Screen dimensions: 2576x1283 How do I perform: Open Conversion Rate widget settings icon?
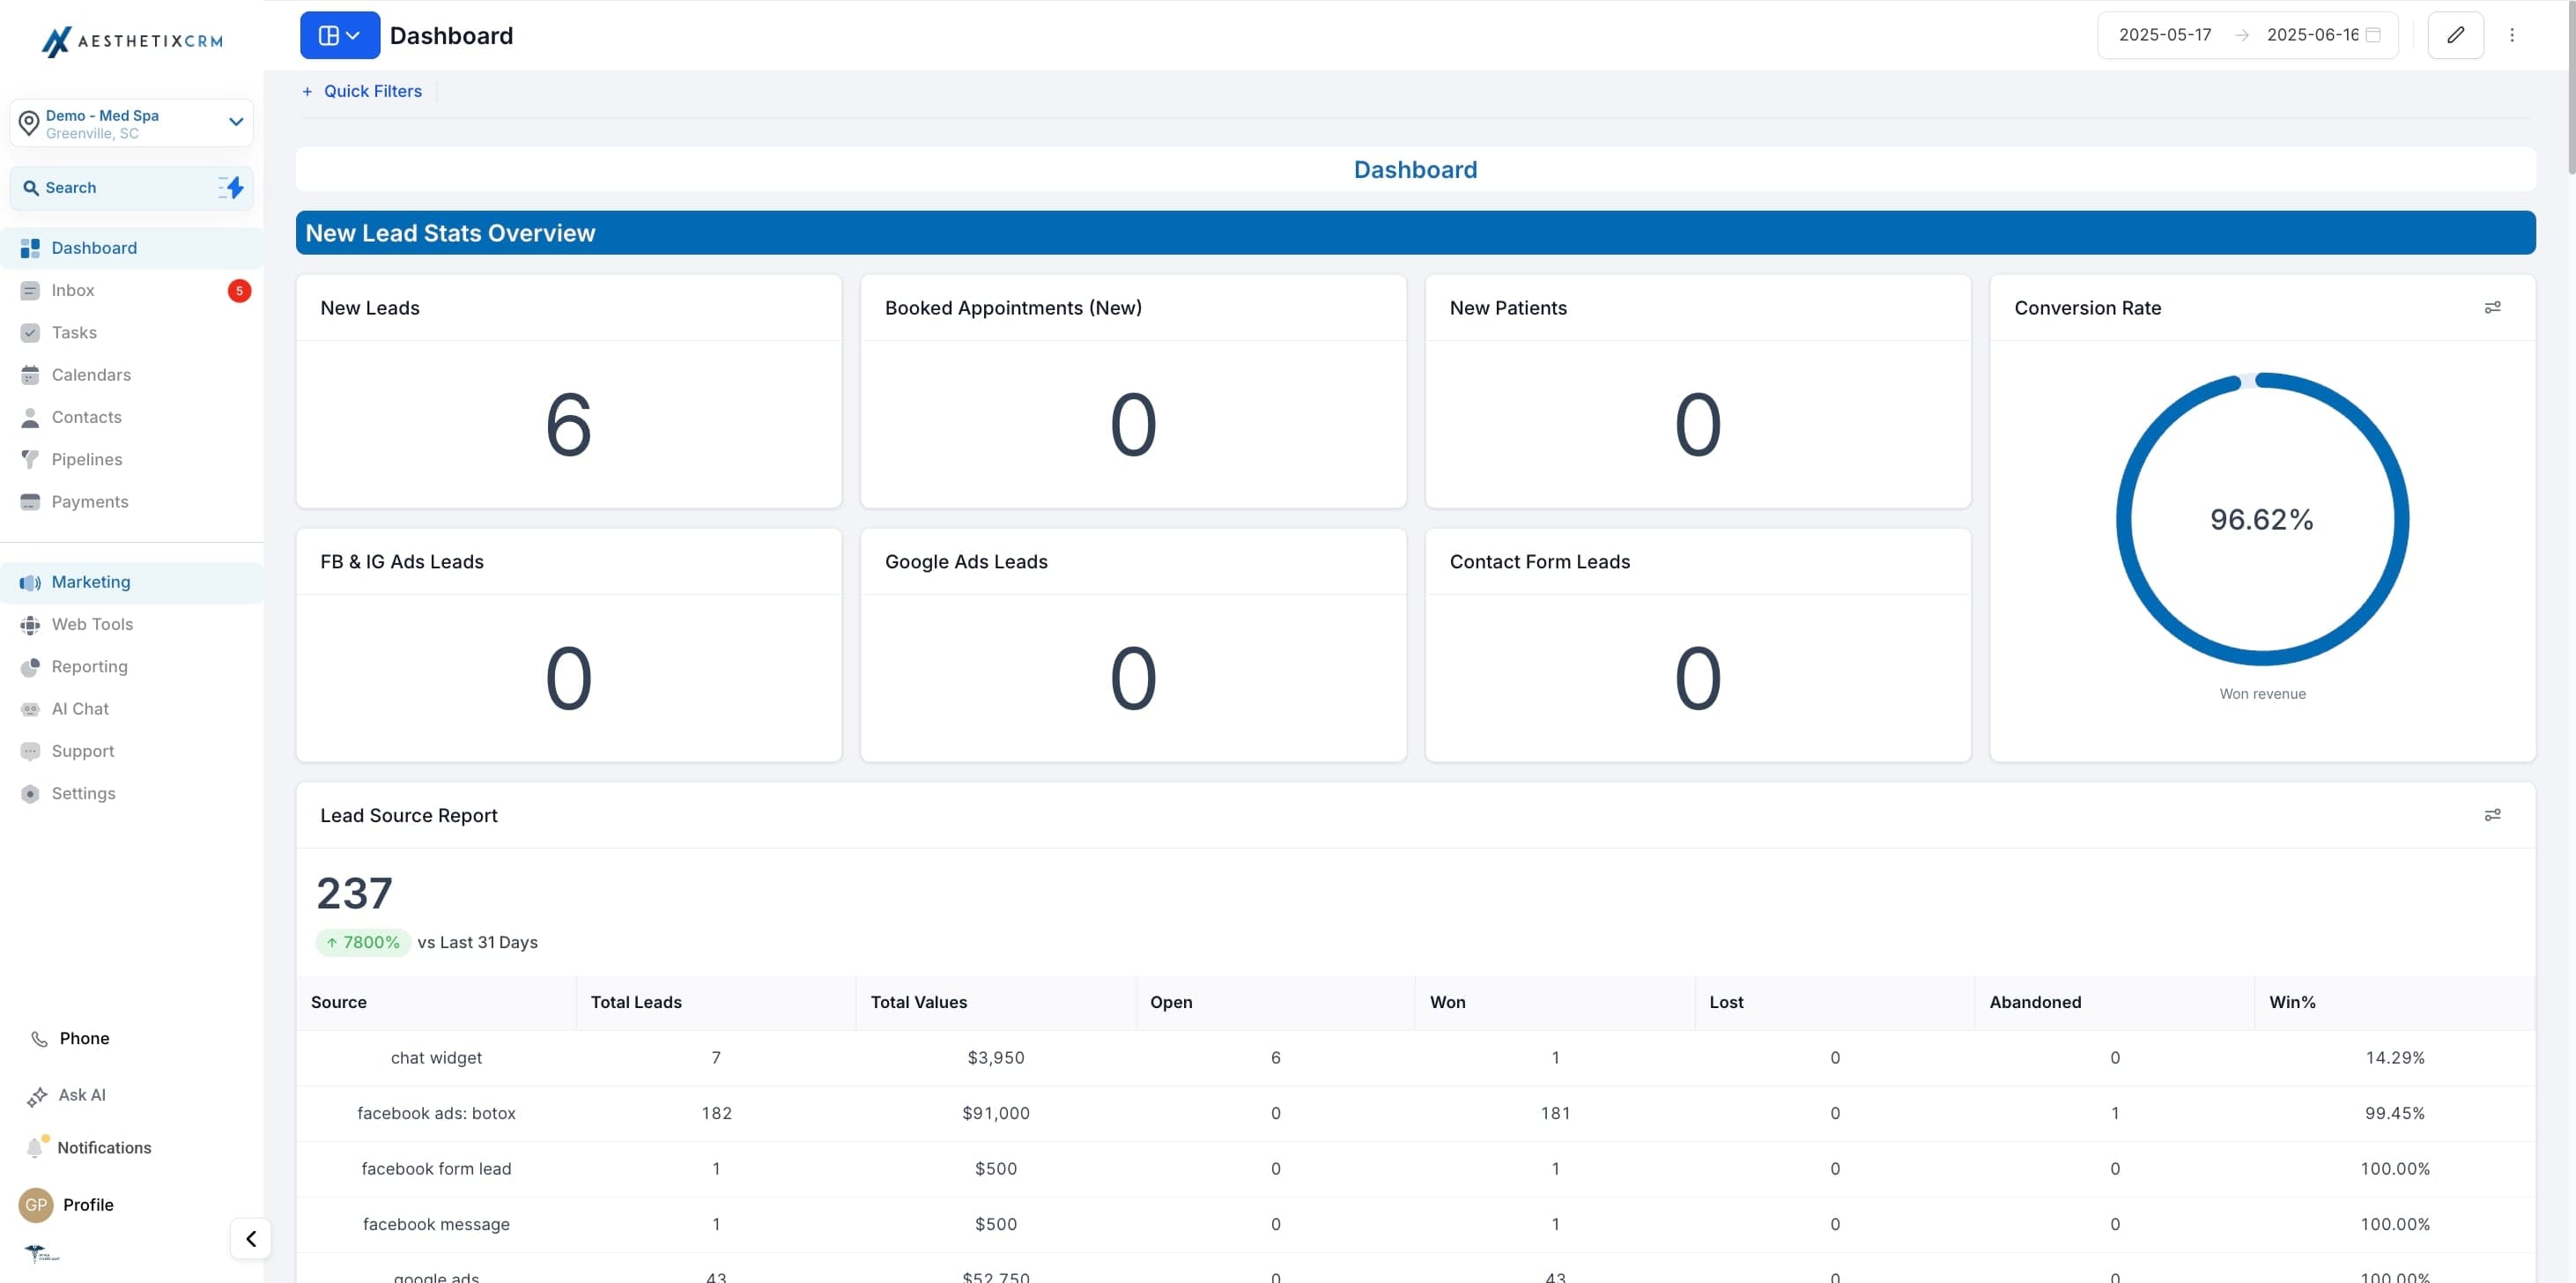click(x=2492, y=308)
